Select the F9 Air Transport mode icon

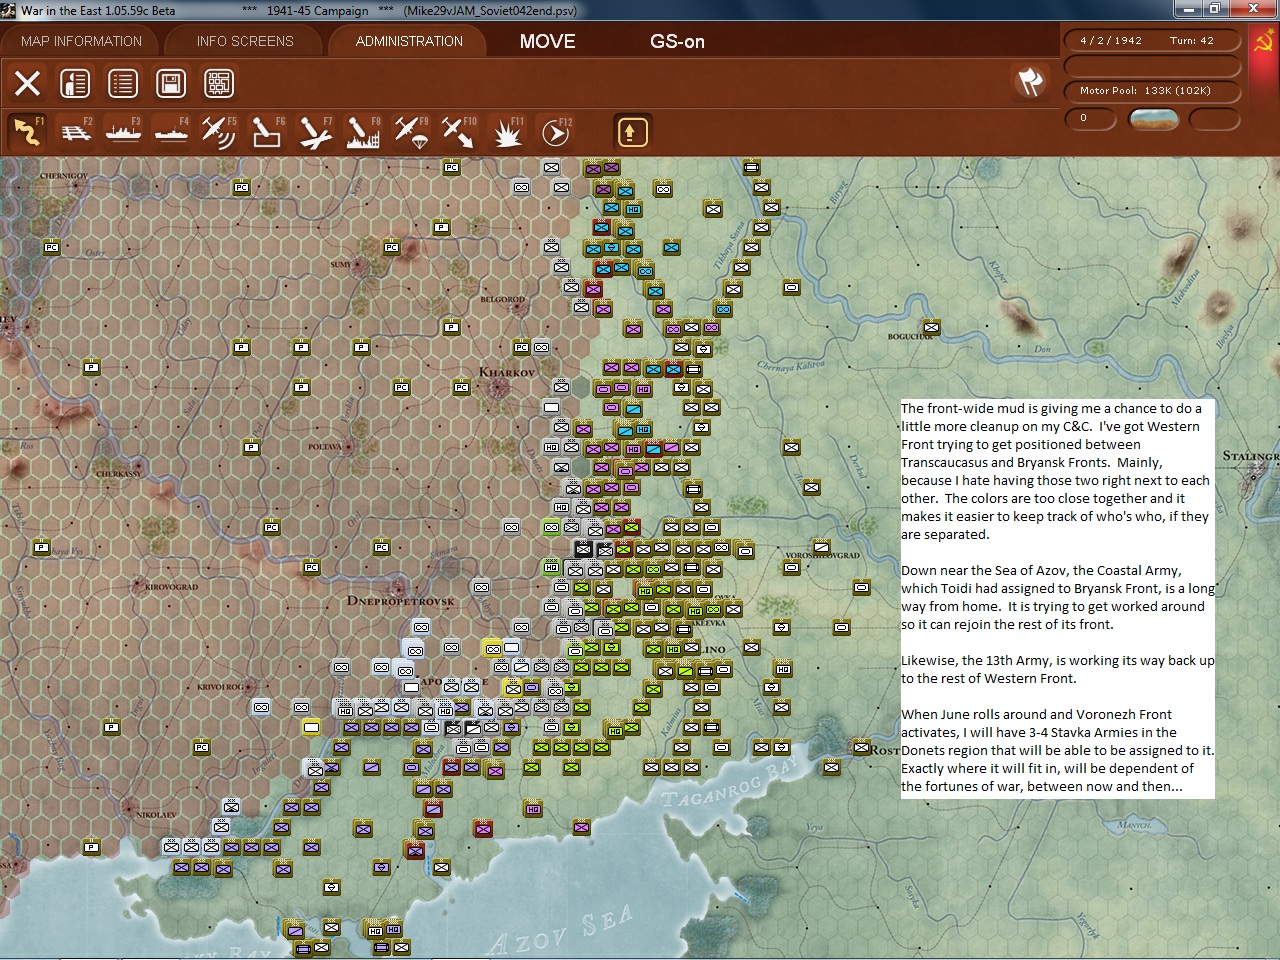(411, 131)
